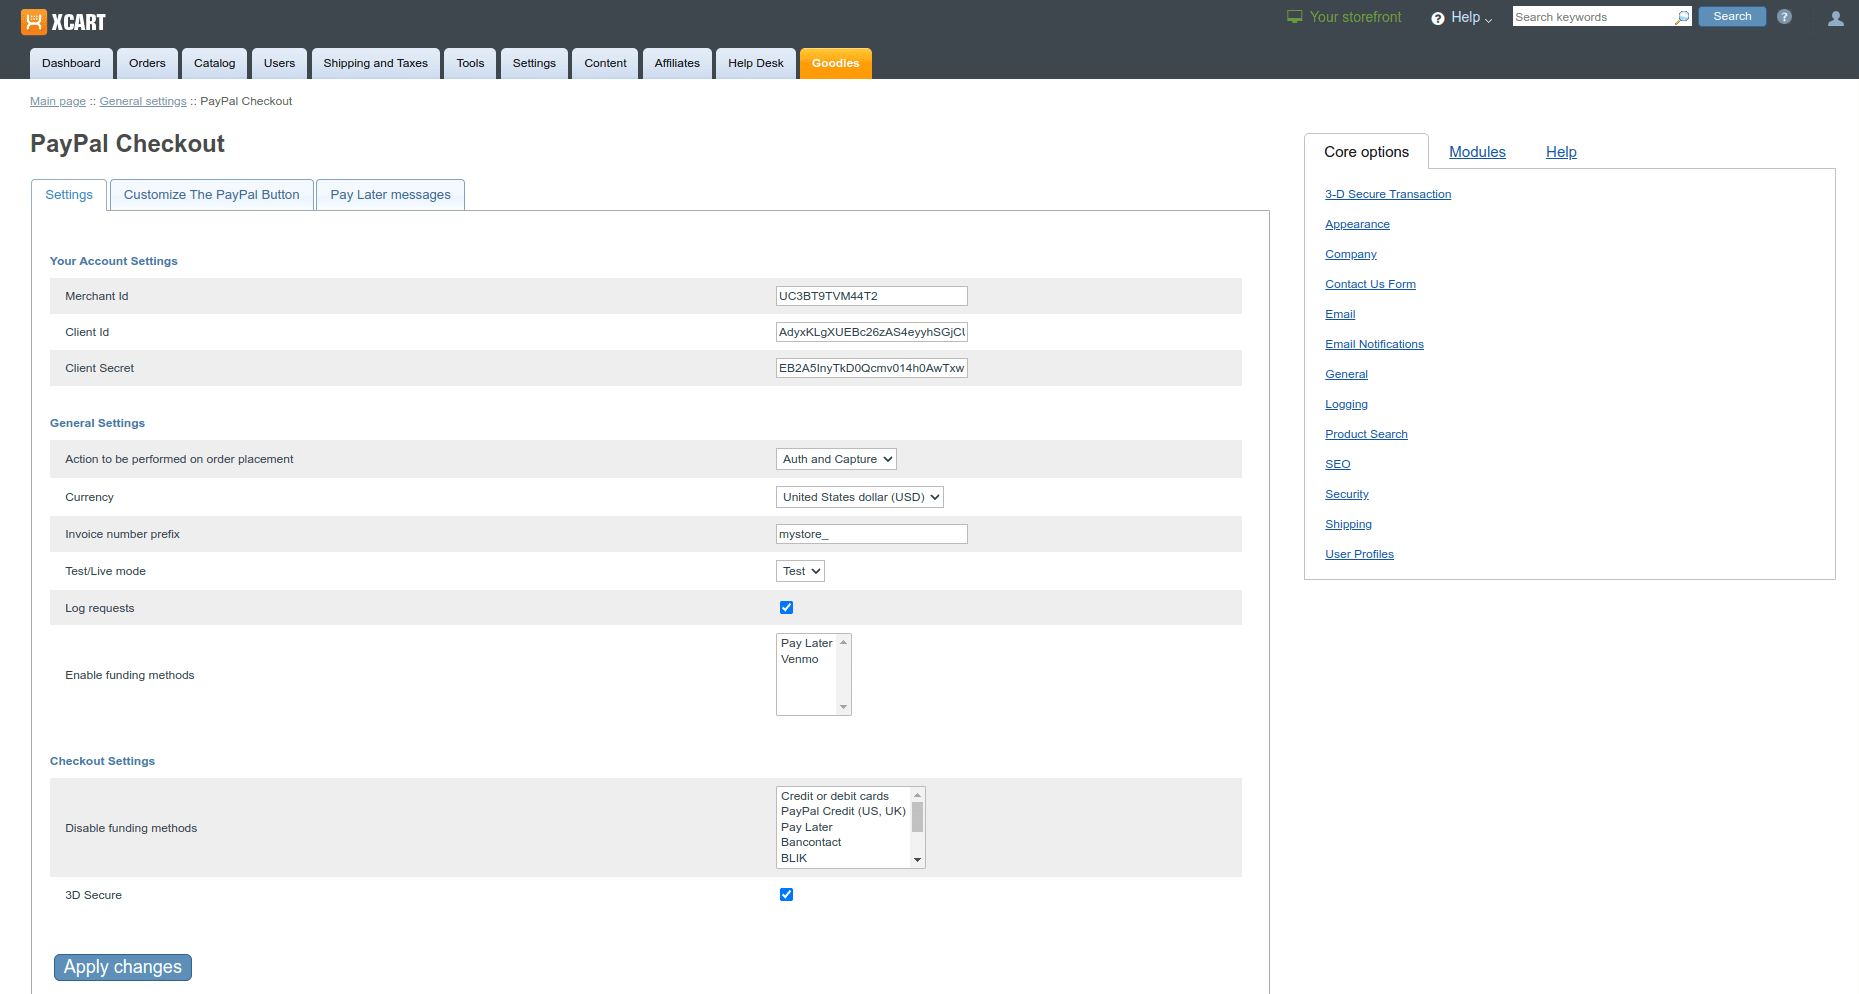Viewport: 1859px width, 994px height.
Task: Click the magnifying glass in search box
Action: (x=1682, y=17)
